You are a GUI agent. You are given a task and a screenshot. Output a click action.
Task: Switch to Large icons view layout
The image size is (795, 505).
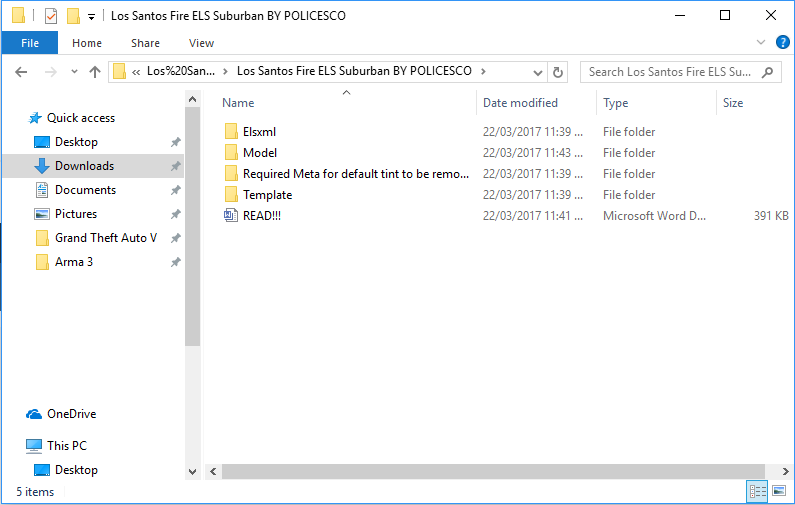click(x=777, y=491)
